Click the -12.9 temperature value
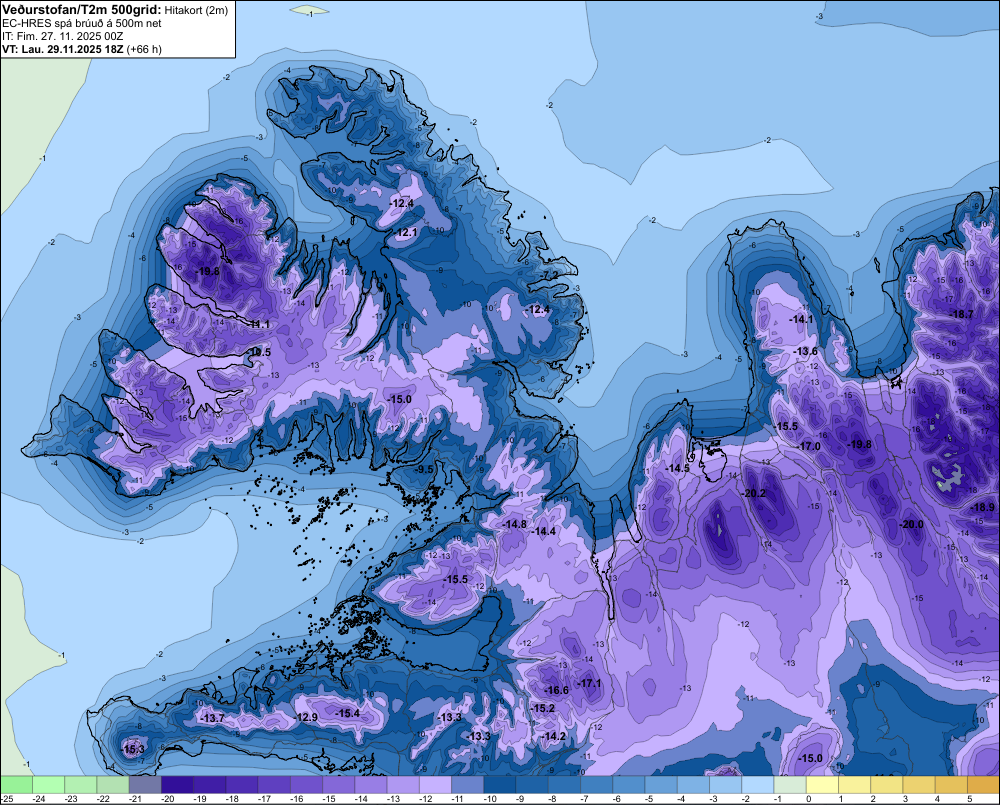Image resolution: width=1000 pixels, height=805 pixels. [x=306, y=717]
